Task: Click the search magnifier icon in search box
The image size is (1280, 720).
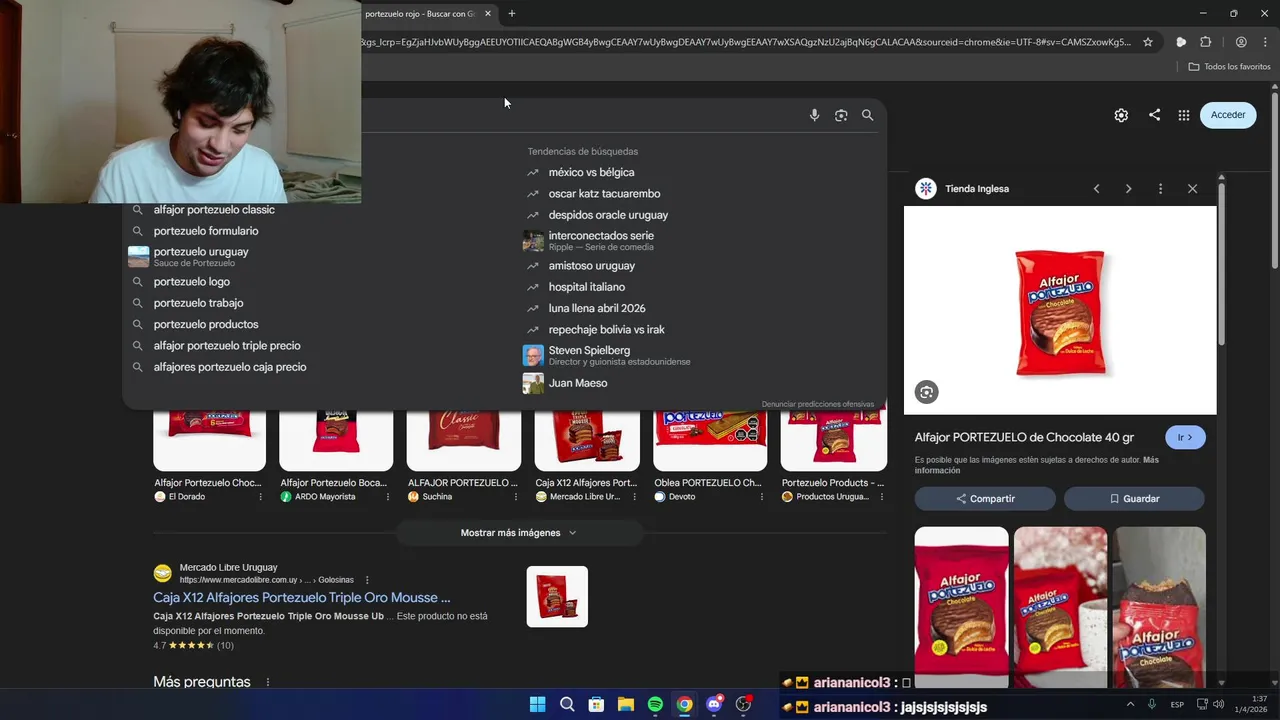Action: click(867, 115)
